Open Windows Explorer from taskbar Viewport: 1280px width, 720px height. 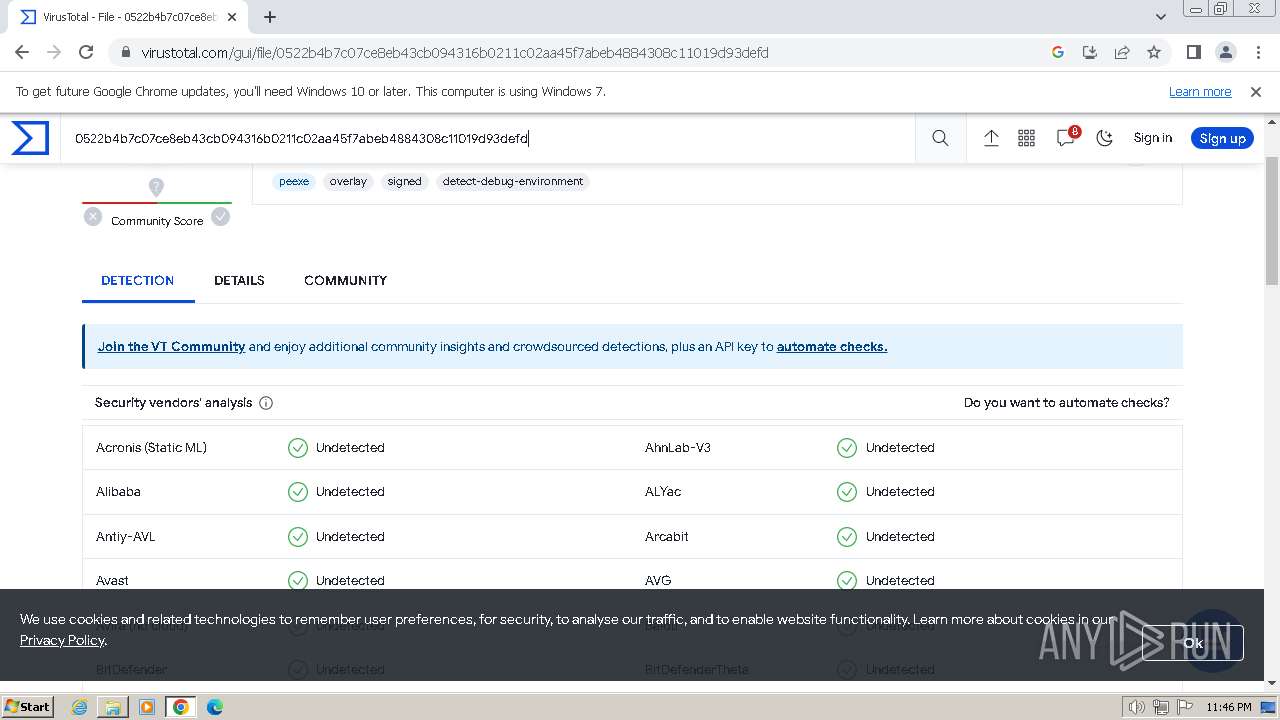click(113, 707)
